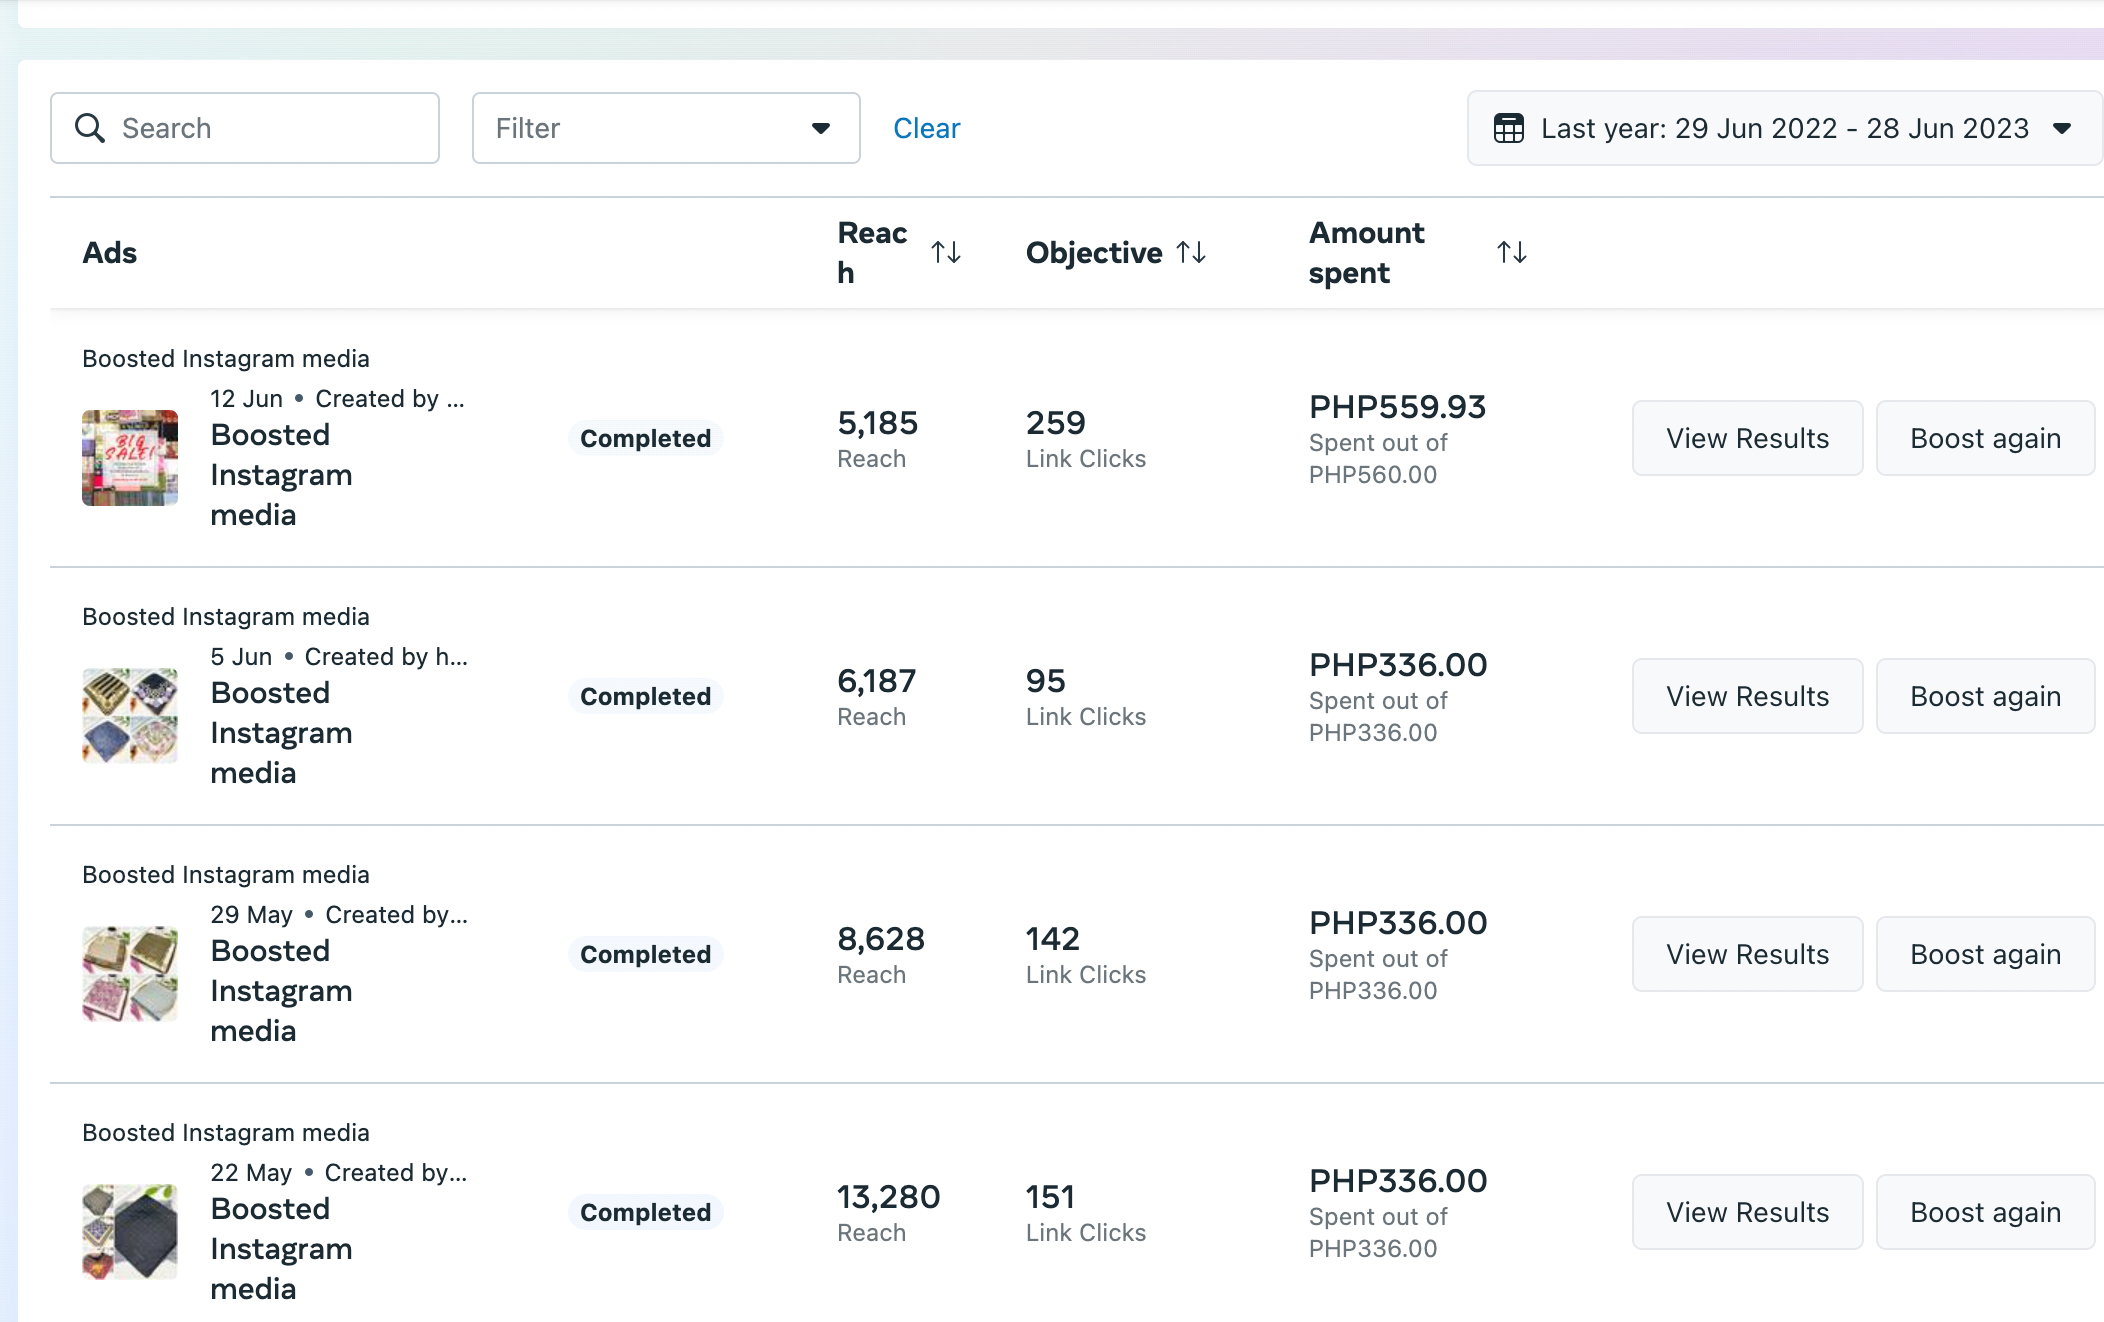Image resolution: width=2104 pixels, height=1322 pixels.
Task: View Results for the 12 Jun ad
Action: 1747,438
